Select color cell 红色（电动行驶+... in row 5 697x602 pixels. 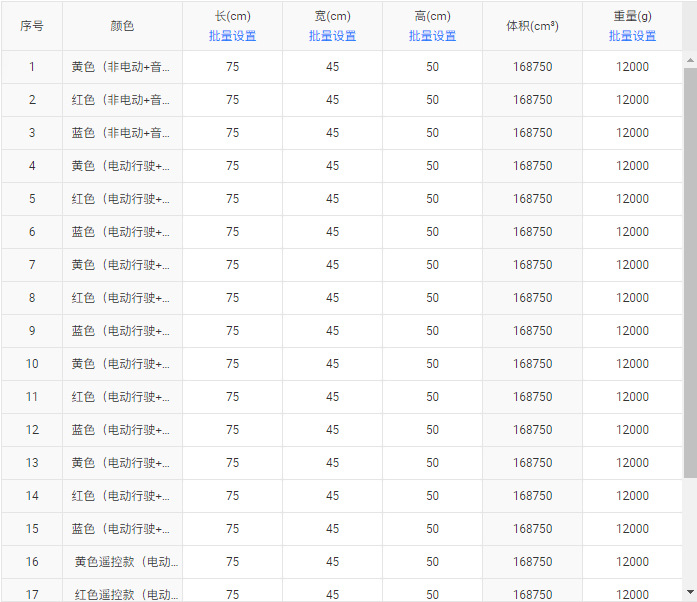point(120,199)
